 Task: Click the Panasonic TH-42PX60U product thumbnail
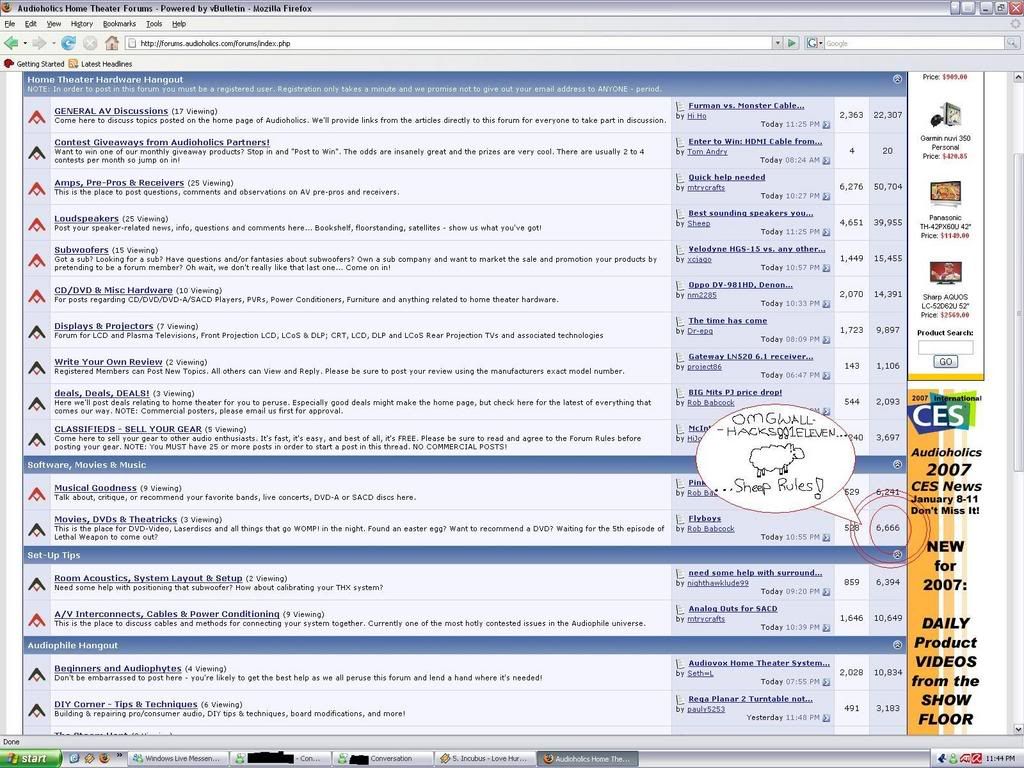click(945, 195)
